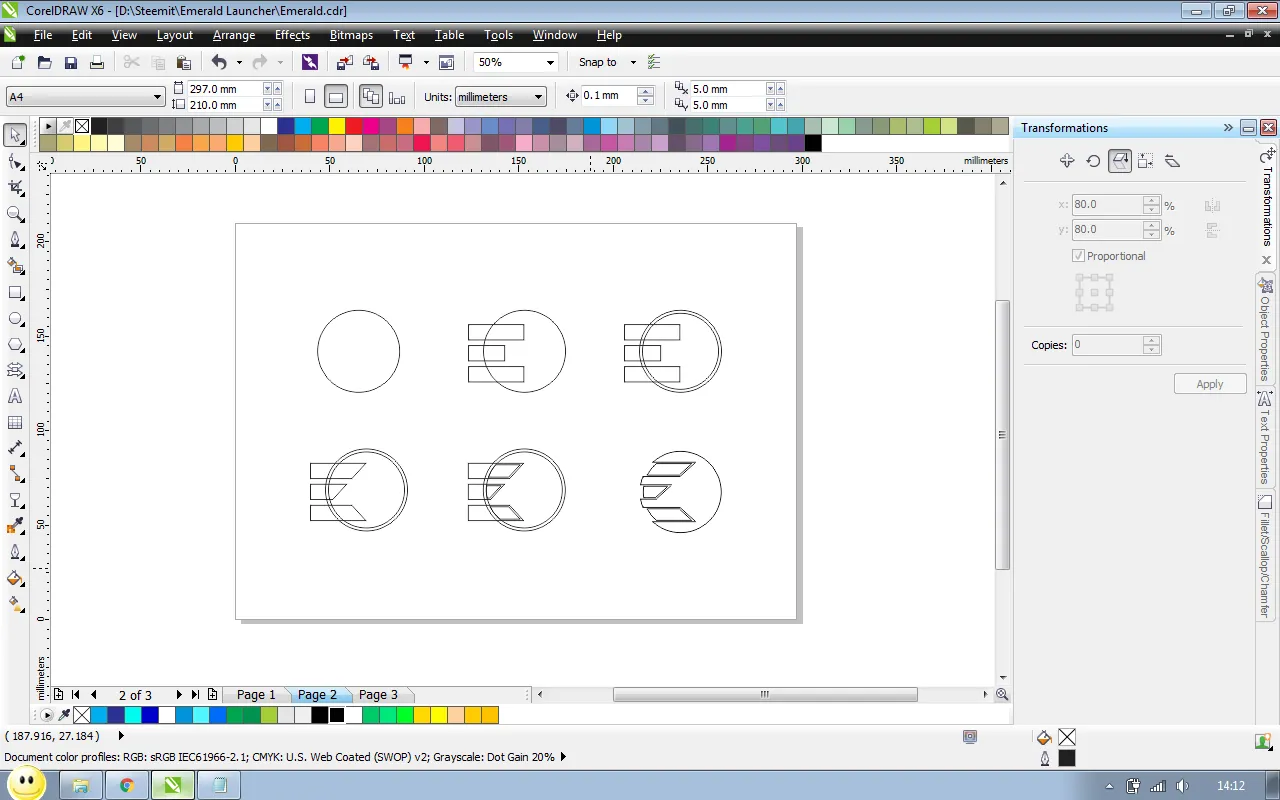Select the Smart Fill tool
Image resolution: width=1280 pixels, height=800 pixels.
coord(15,266)
